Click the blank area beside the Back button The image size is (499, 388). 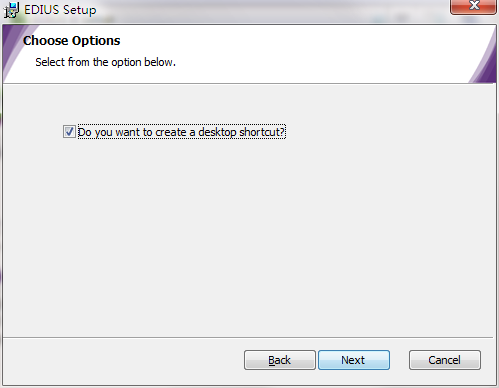pyautogui.click(x=123, y=360)
